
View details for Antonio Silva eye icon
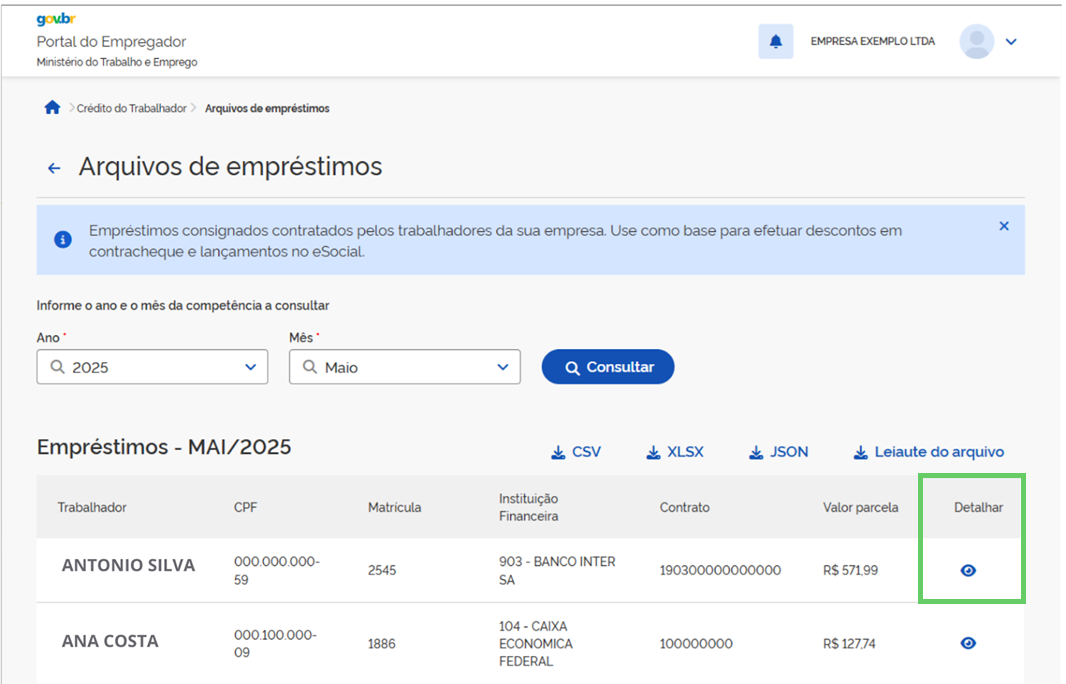(968, 570)
